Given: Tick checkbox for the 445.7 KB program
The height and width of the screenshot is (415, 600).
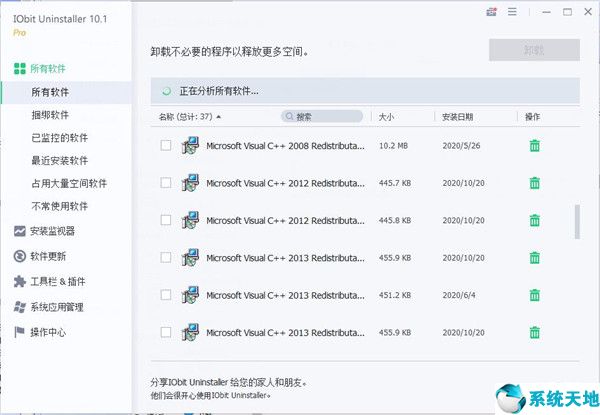Looking at the screenshot, I should (166, 183).
